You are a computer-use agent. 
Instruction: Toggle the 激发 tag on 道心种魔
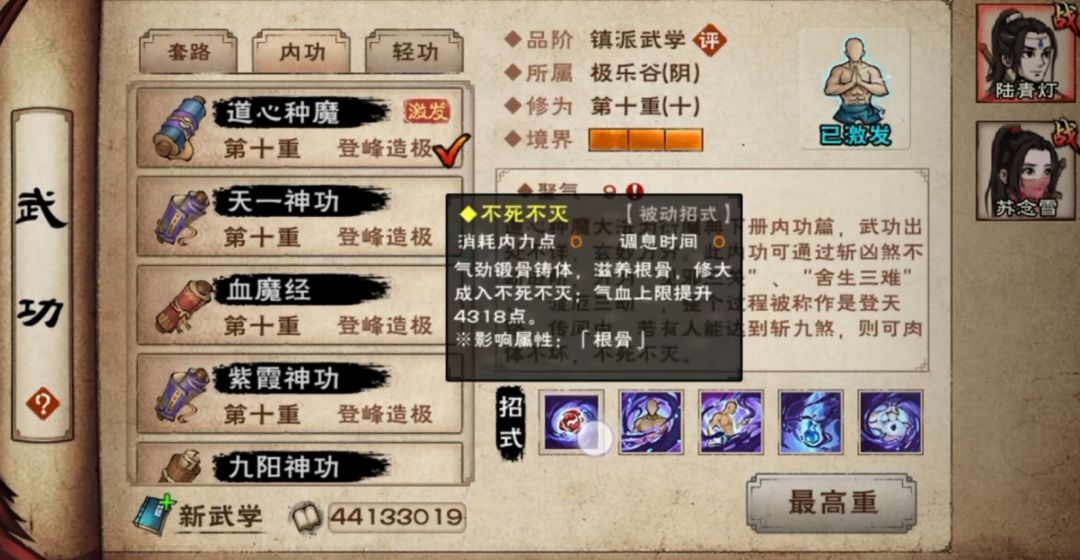(427, 110)
